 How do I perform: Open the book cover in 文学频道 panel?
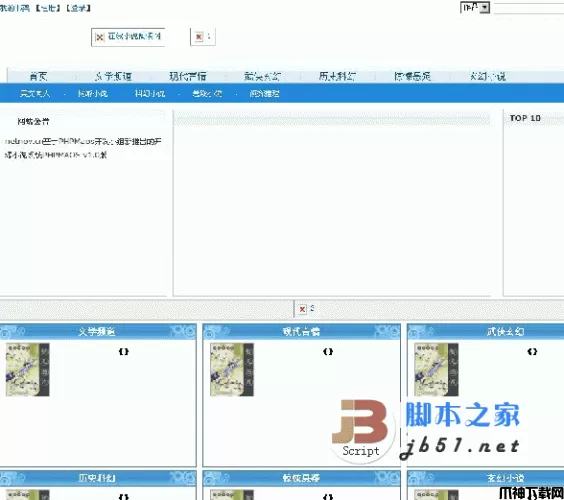[x=27, y=369]
